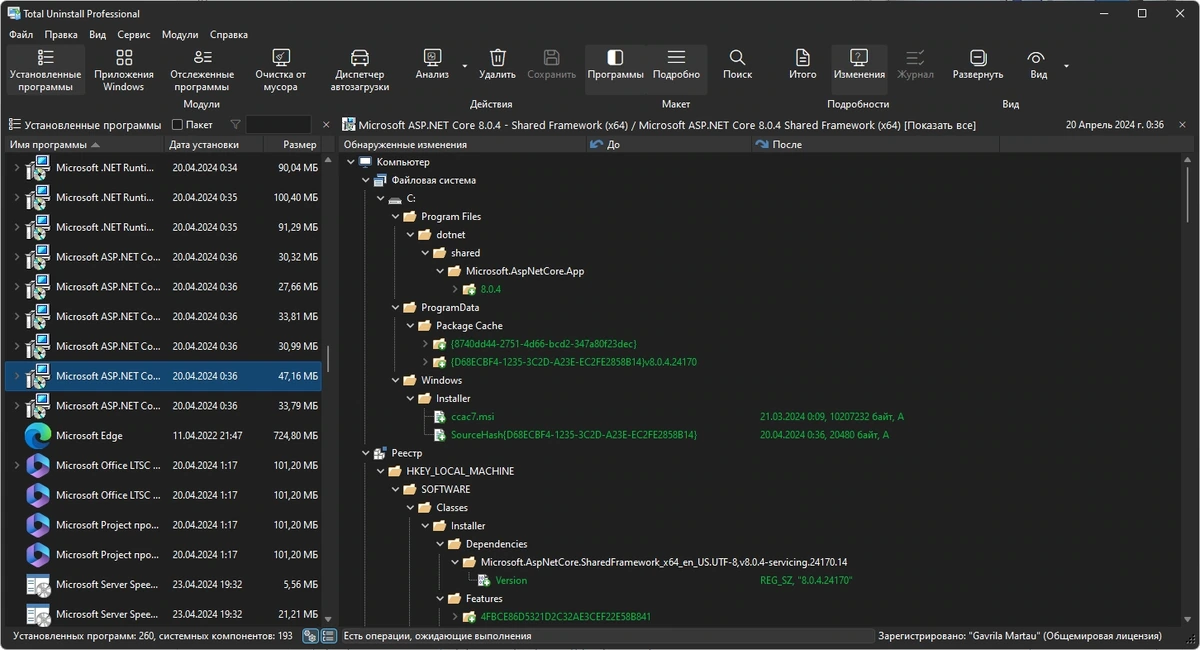The image size is (1200, 650).
Task: Open the Приложения Windows module
Action: point(124,69)
